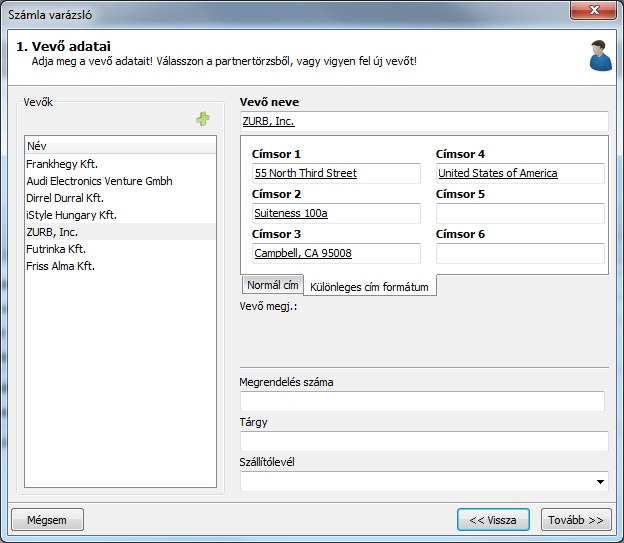The height and width of the screenshot is (543, 624).
Task: Click the Vevő neve input field
Action: pyautogui.click(x=423, y=121)
